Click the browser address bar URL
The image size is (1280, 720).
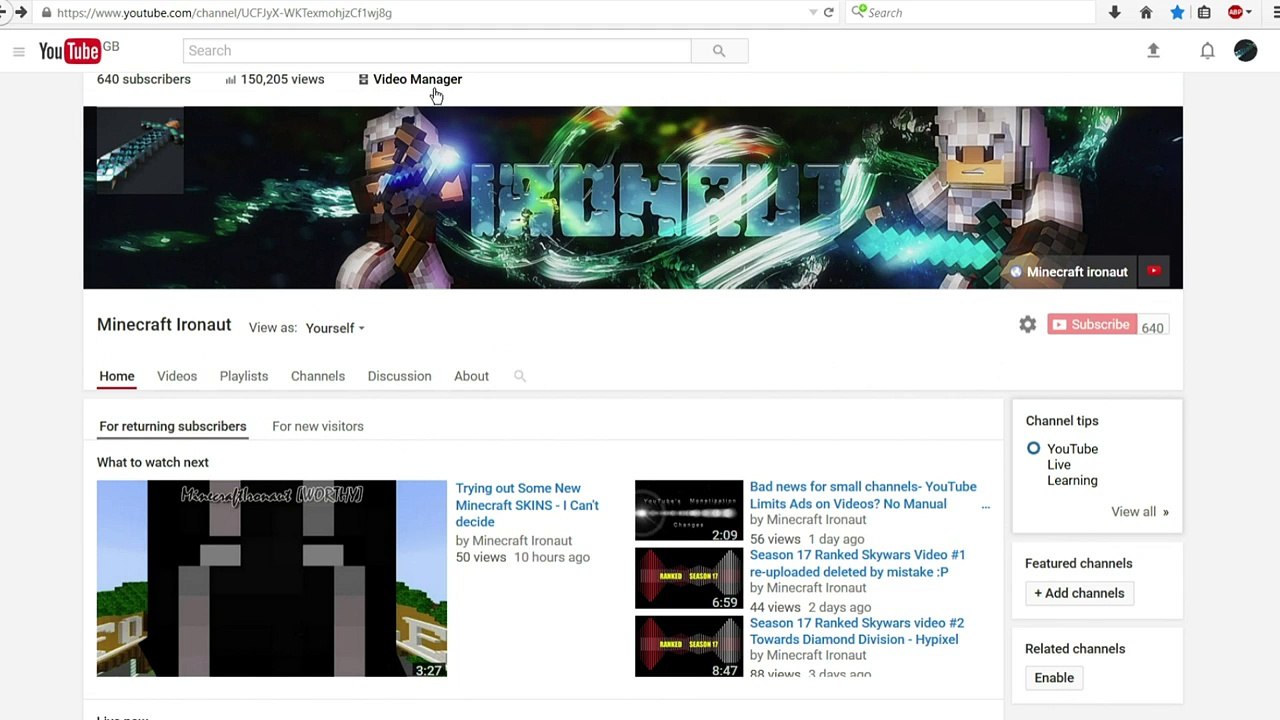pyautogui.click(x=224, y=13)
